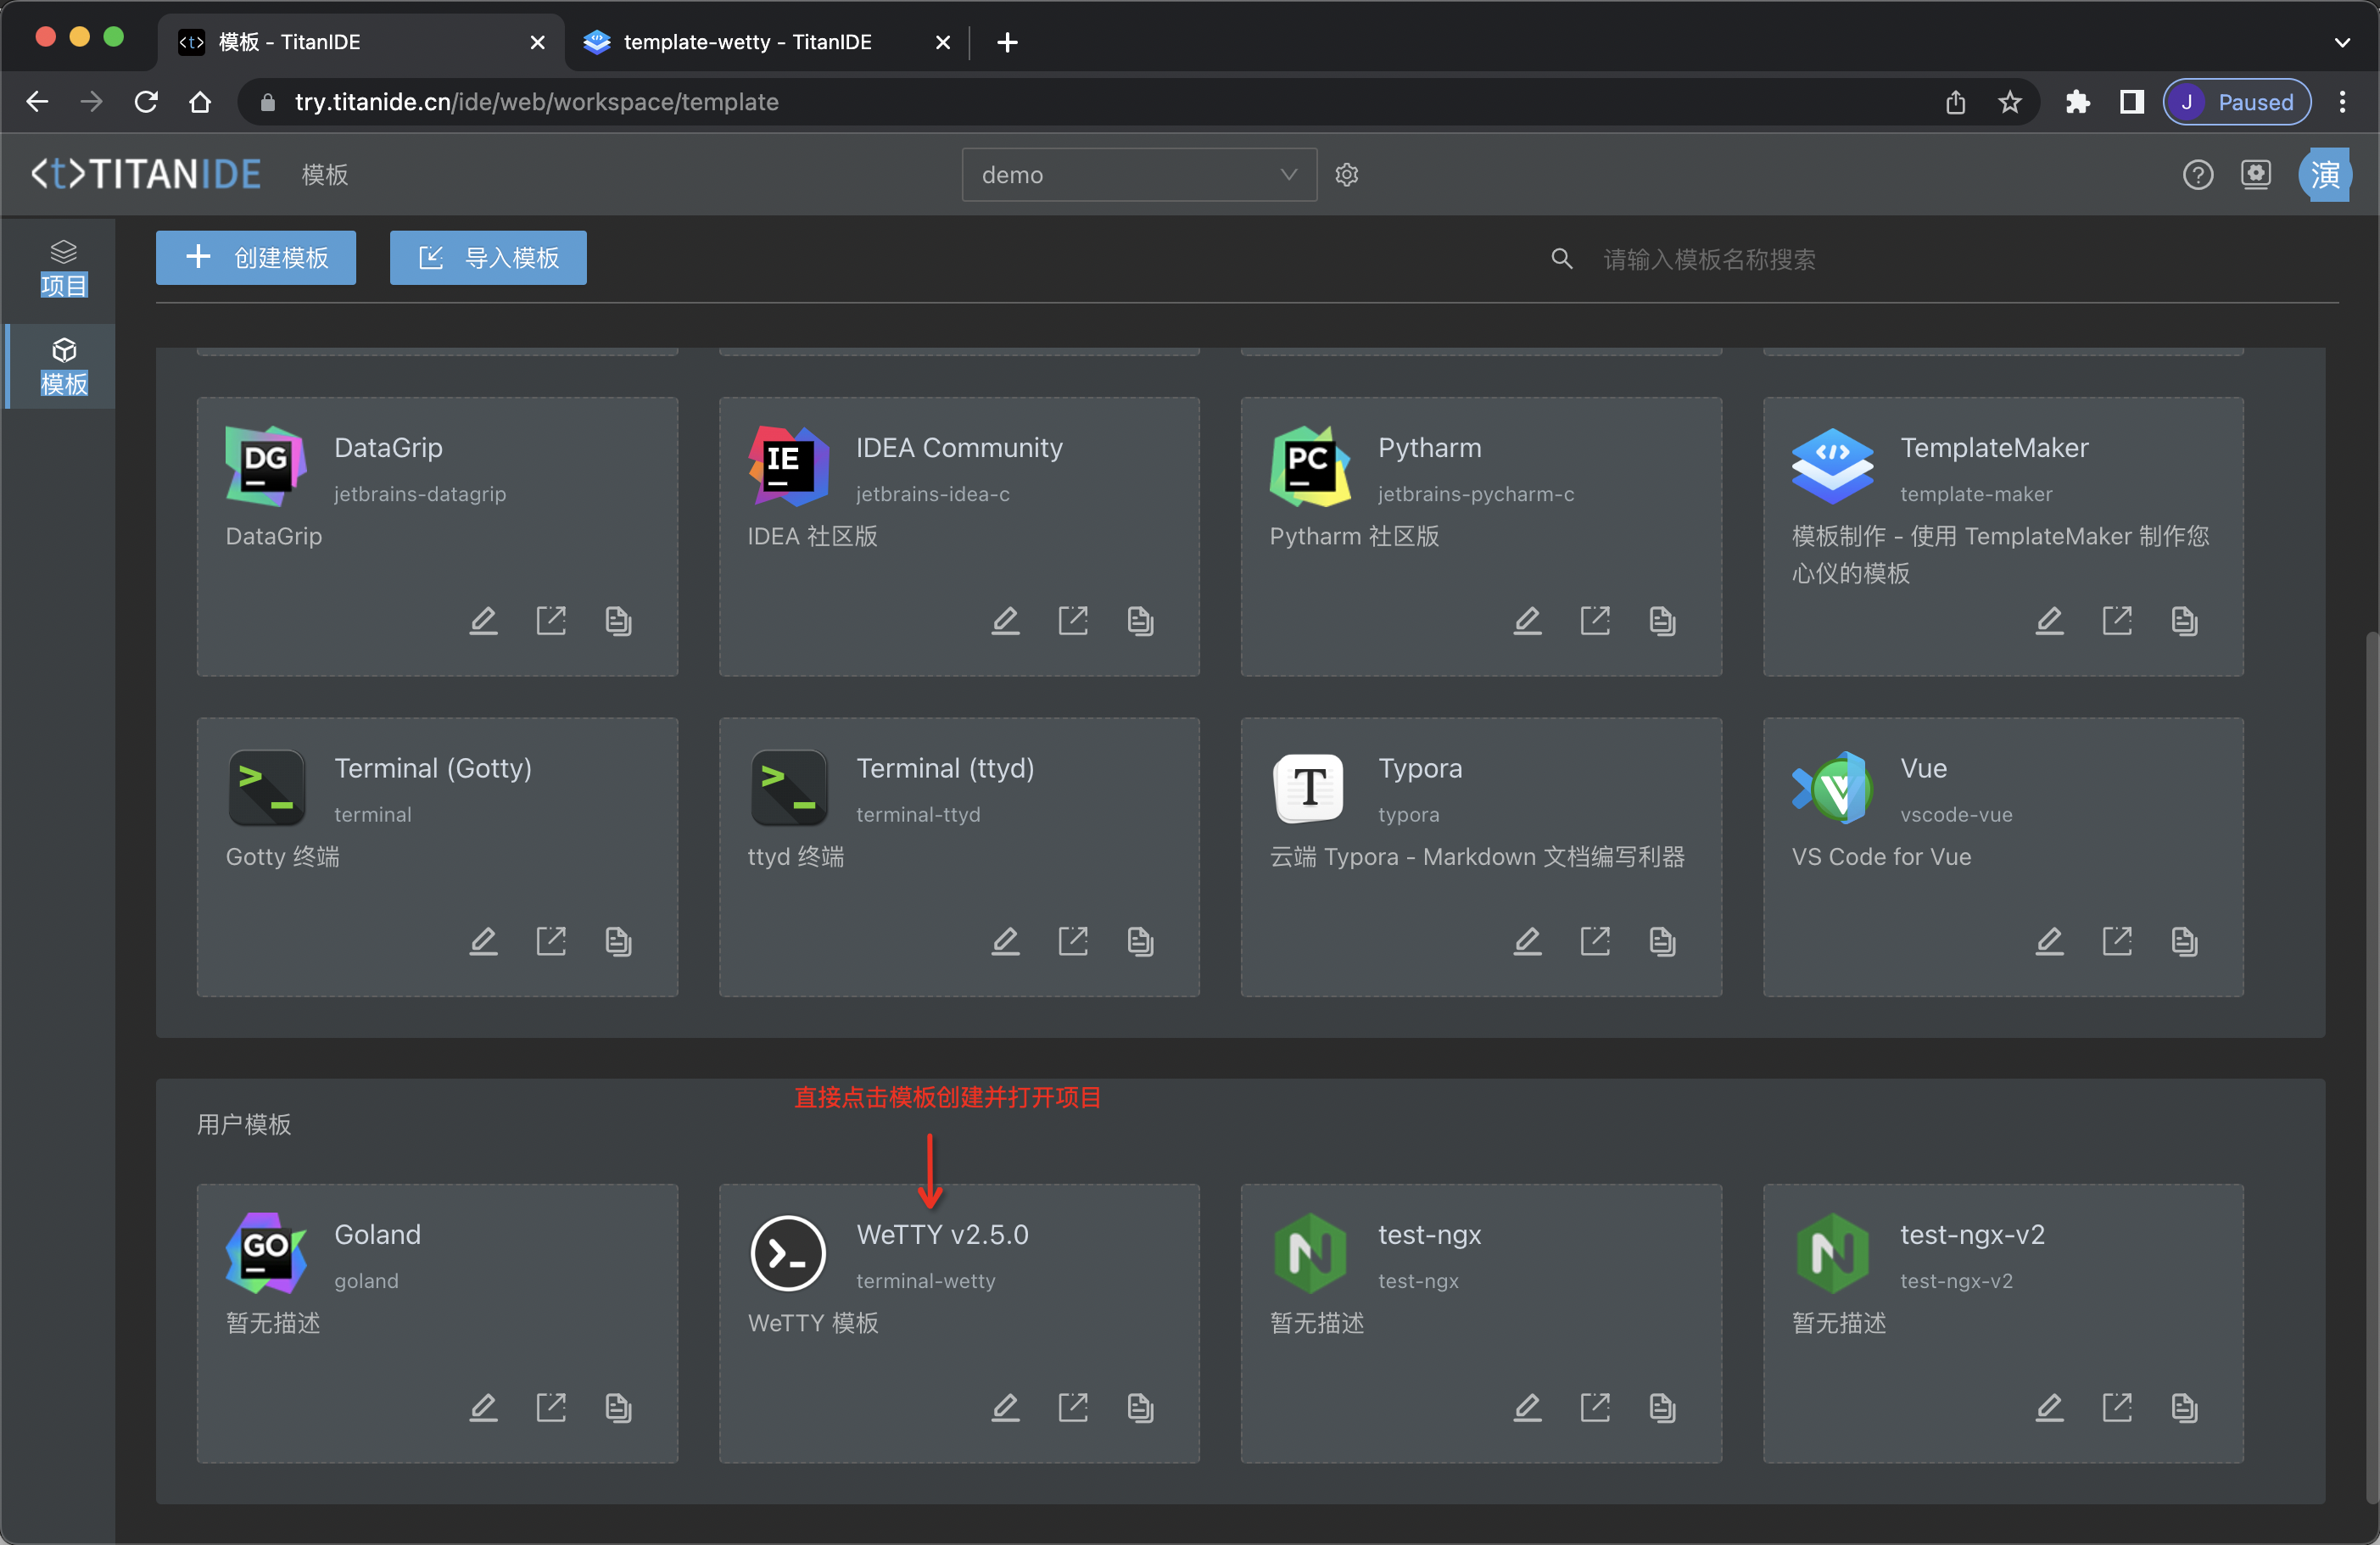Screen dimensions: 2380x1545
Task: Click the export icon on Typora card
Action: tap(1595, 940)
